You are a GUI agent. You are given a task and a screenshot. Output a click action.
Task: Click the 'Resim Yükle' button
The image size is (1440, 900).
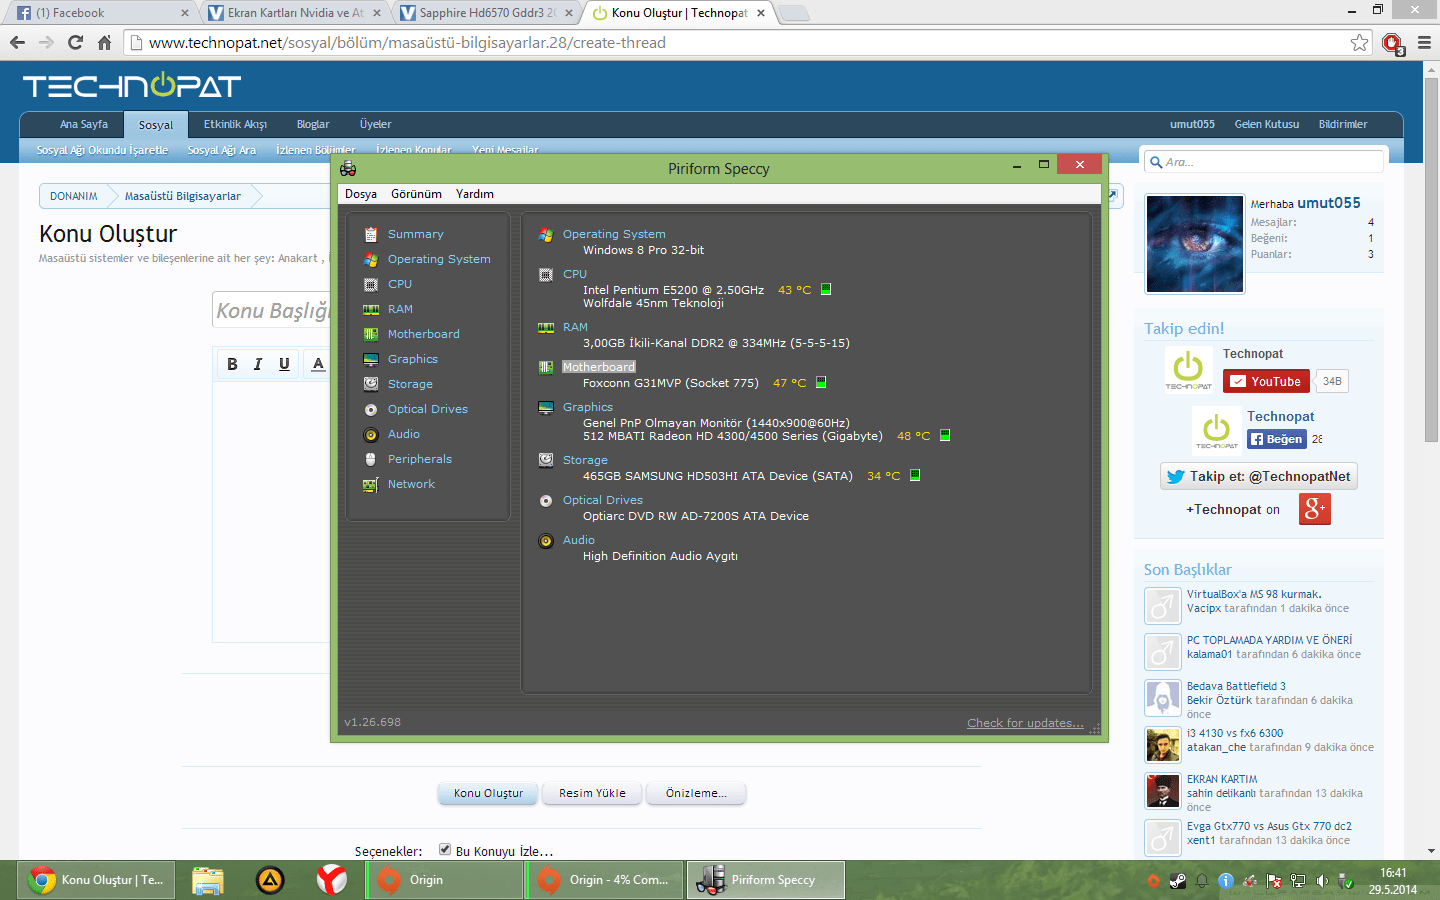(x=592, y=793)
